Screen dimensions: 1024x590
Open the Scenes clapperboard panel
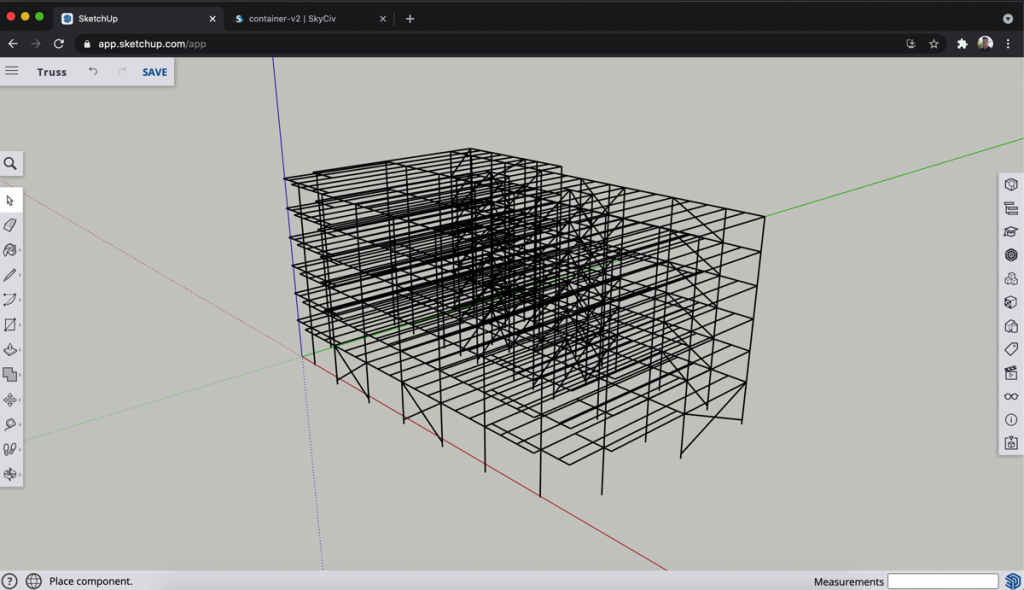pos(1011,373)
